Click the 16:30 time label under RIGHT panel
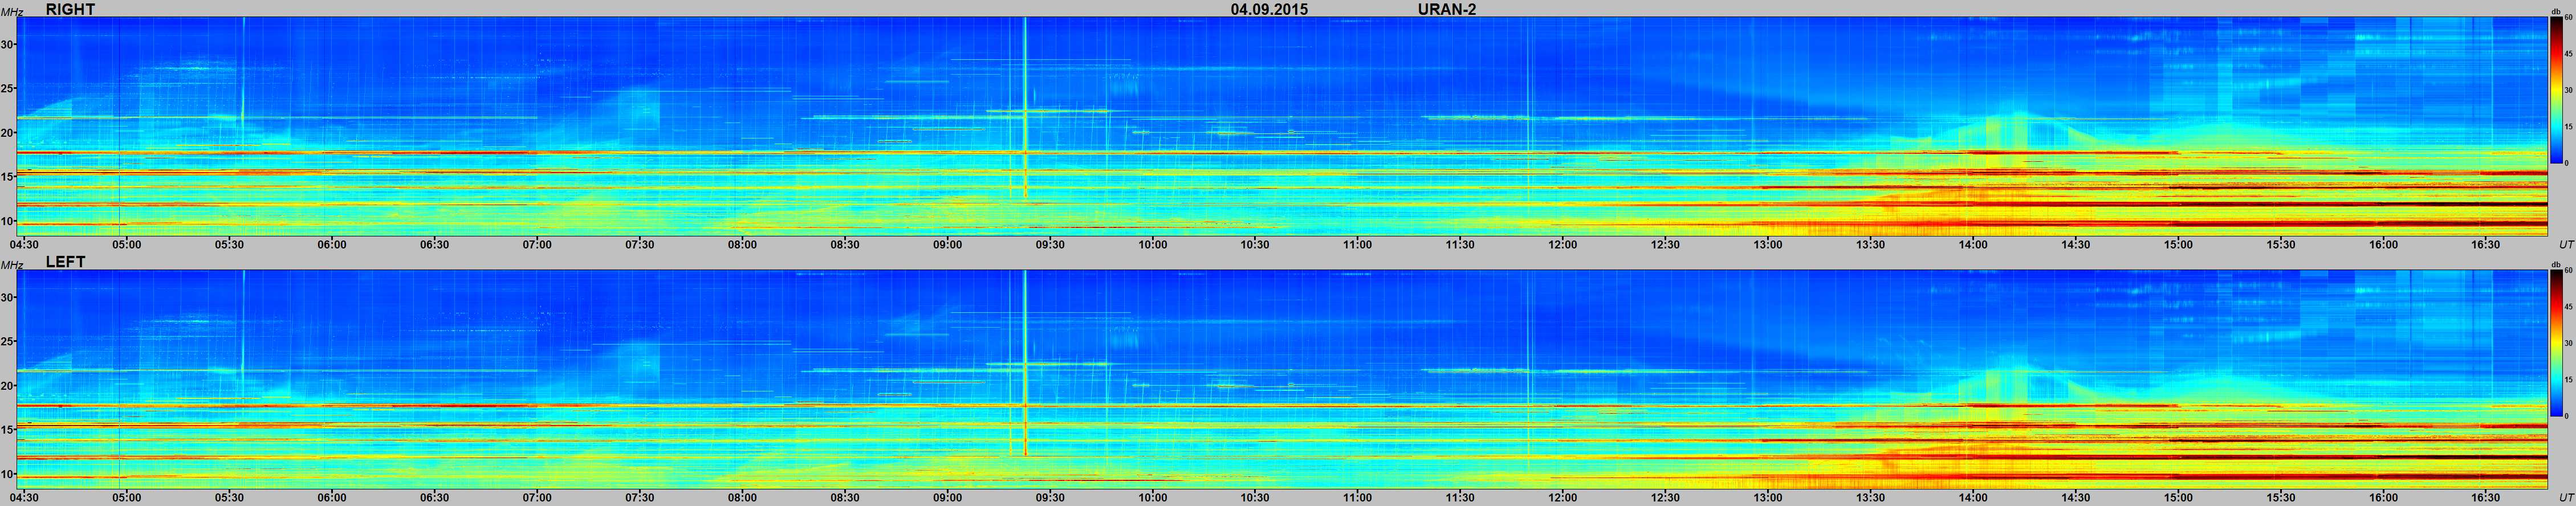 pos(2486,245)
